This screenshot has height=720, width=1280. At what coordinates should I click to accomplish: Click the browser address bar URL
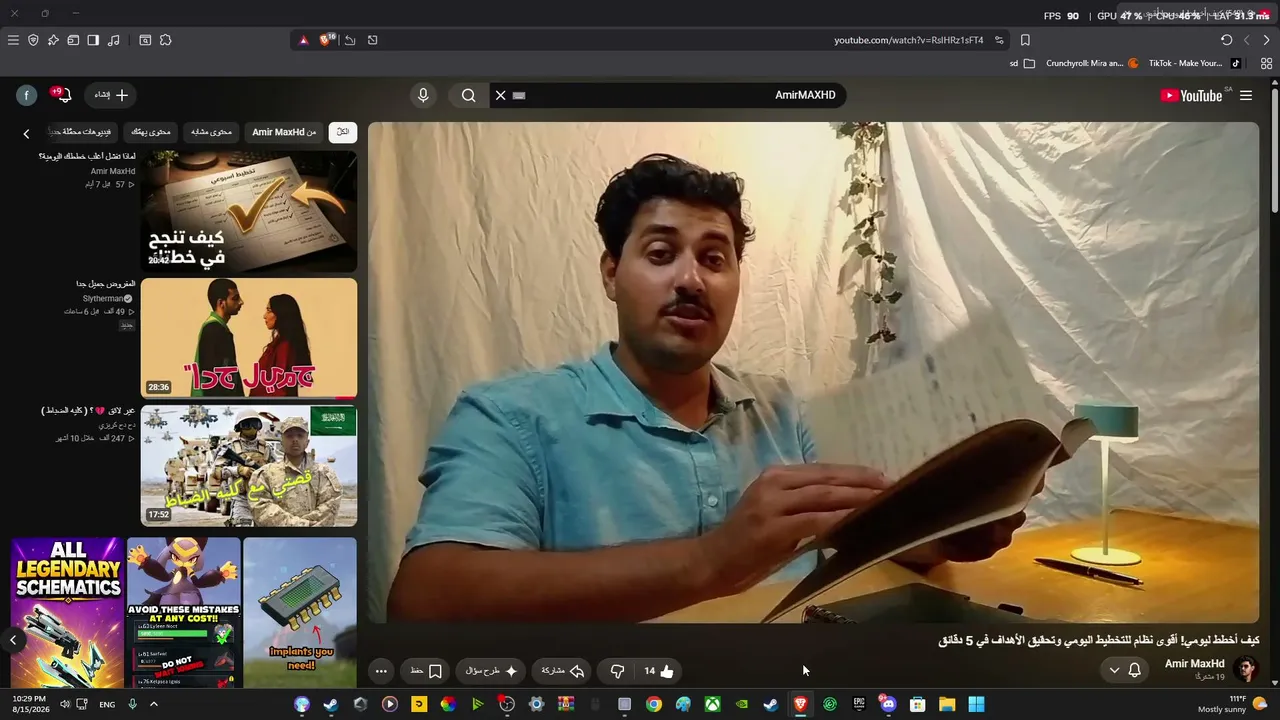tap(909, 40)
